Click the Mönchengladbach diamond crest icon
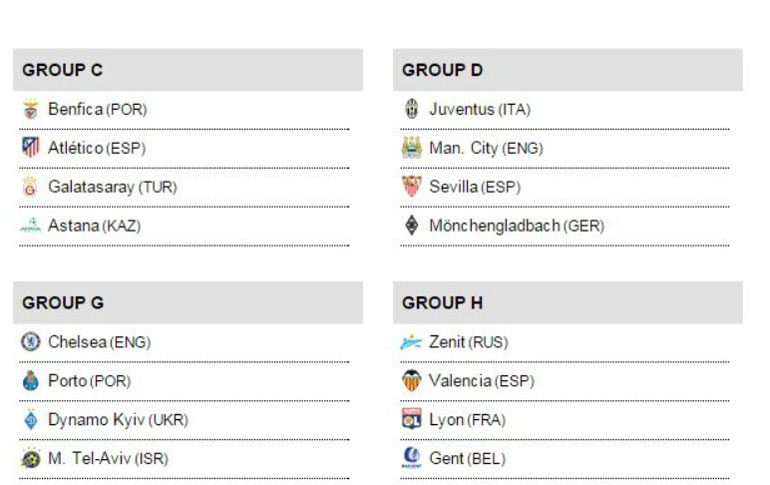The height and width of the screenshot is (485, 770). [411, 226]
